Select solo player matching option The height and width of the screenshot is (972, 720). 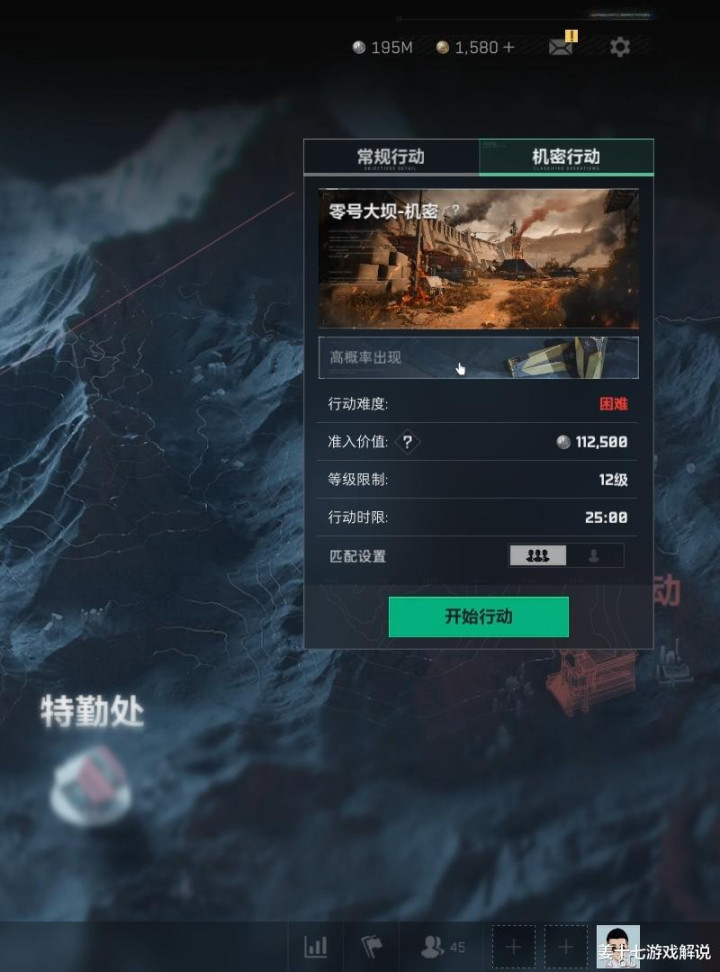(594, 556)
